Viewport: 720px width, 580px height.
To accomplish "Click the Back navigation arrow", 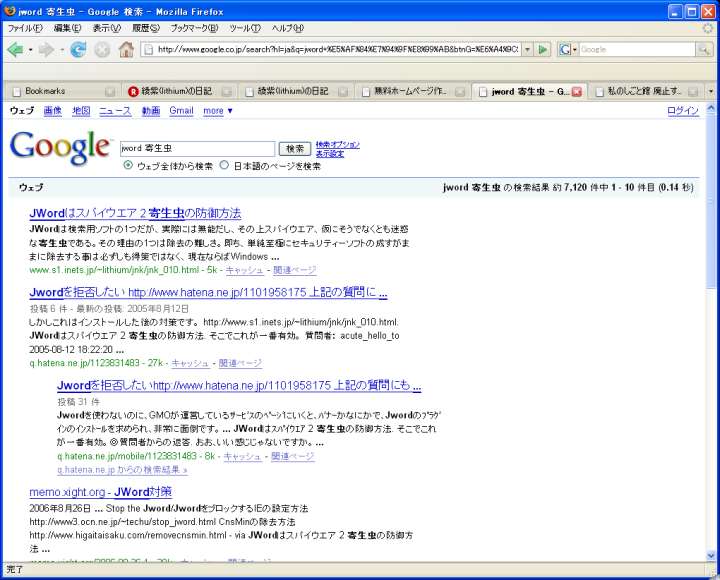I will [x=15, y=49].
